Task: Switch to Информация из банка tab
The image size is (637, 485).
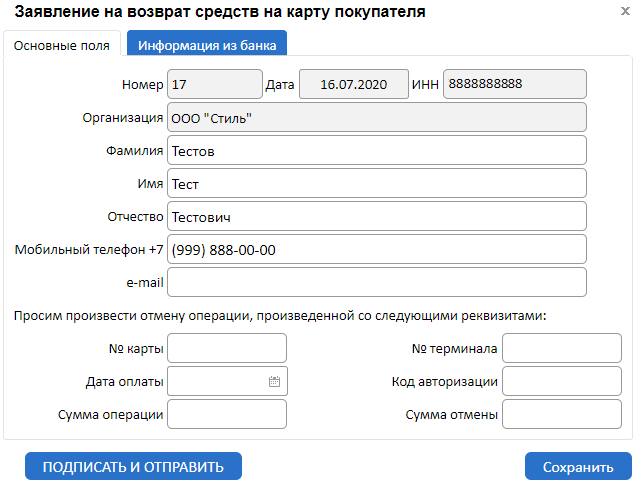Action: 207,45
